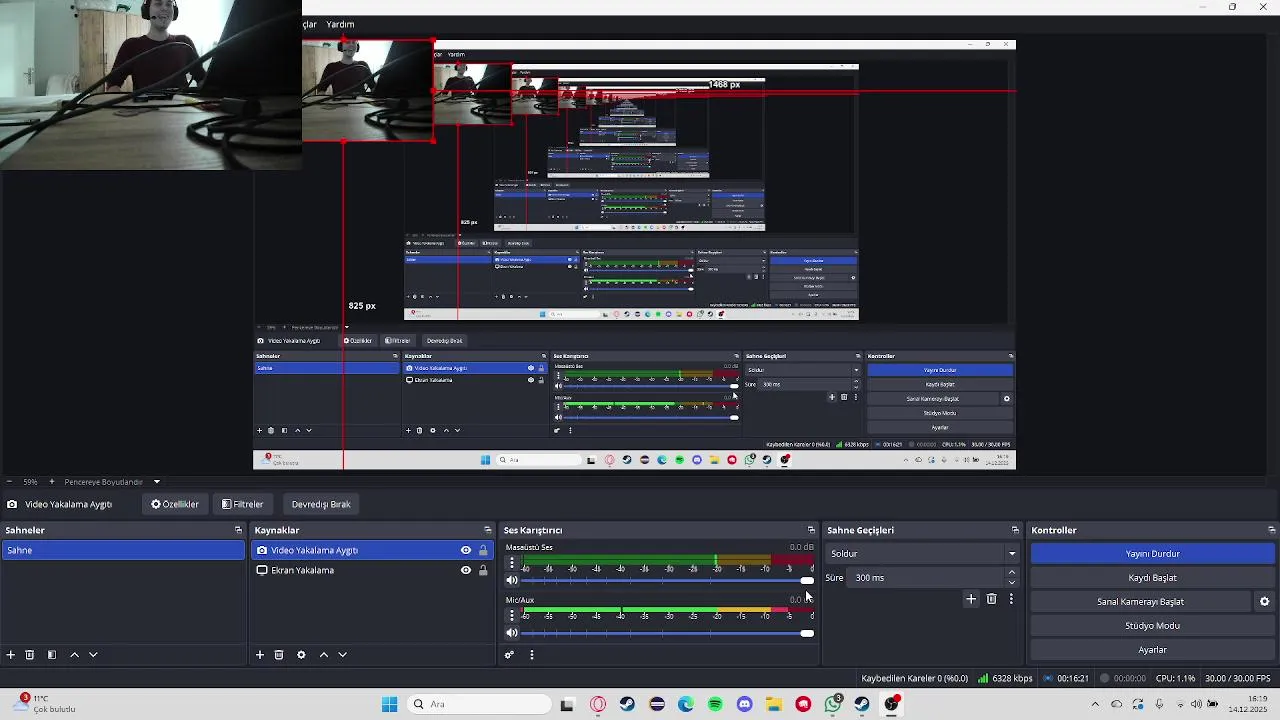This screenshot has width=1280, height=720.
Task: Undock the Kontroller panel
Action: (x=1271, y=530)
